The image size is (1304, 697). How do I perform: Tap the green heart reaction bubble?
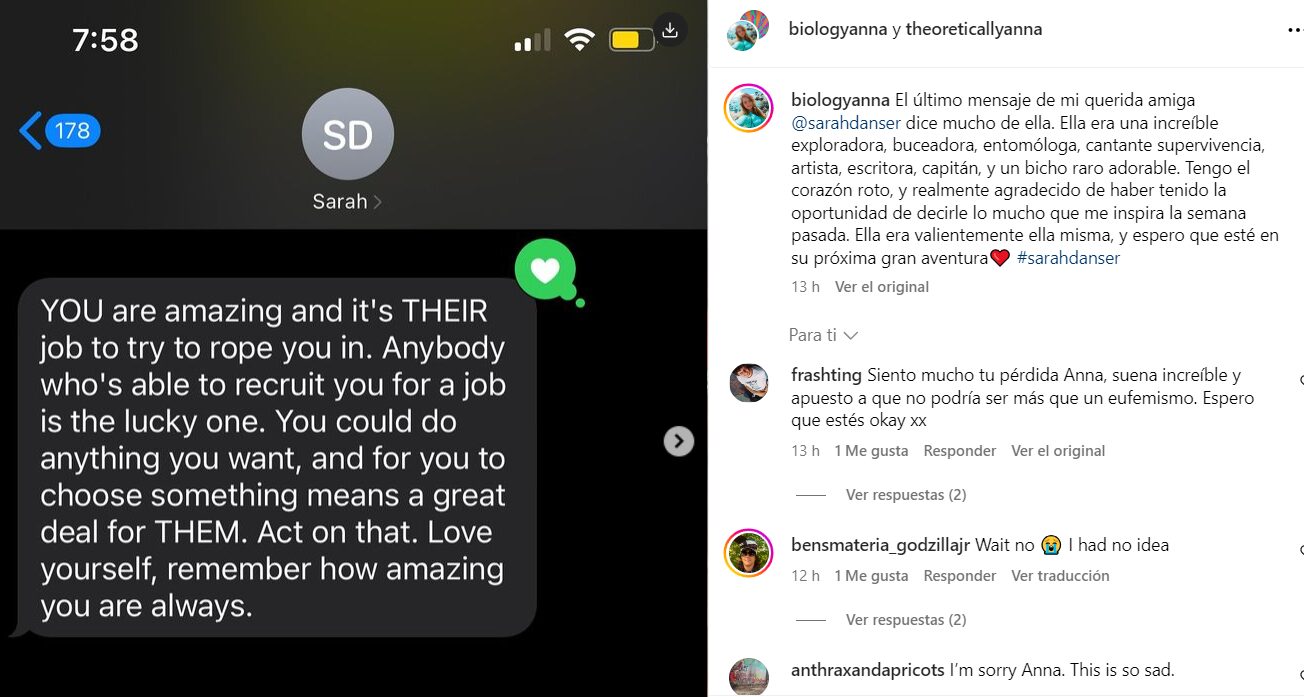coord(546,270)
